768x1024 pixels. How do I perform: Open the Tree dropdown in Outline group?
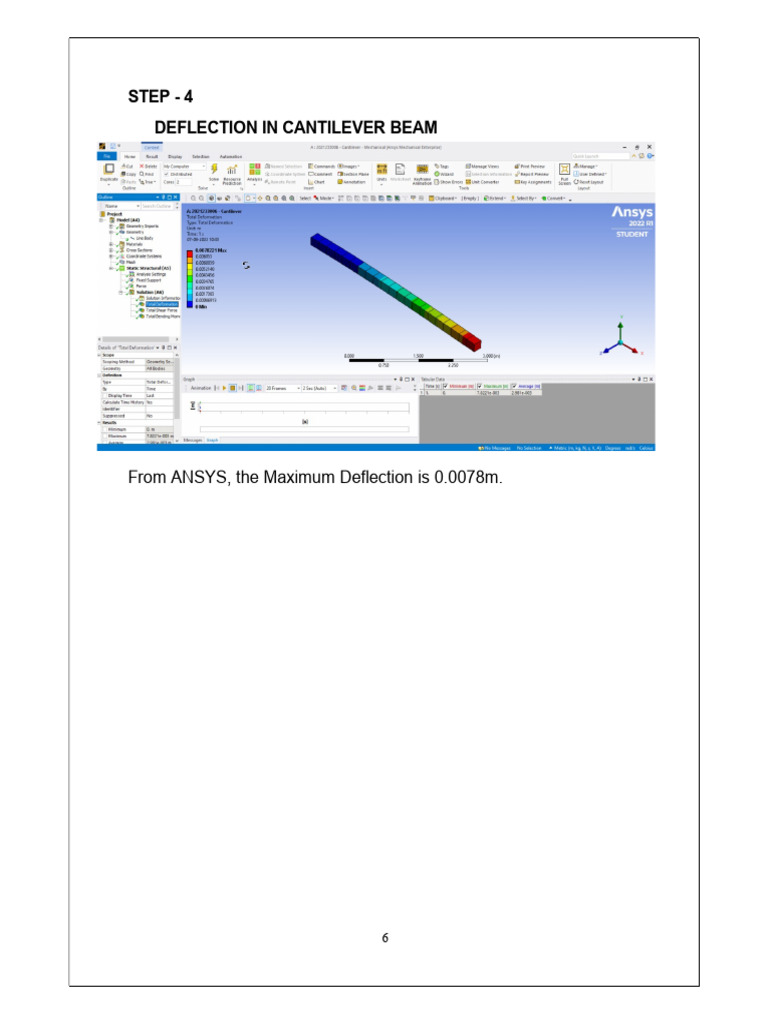tap(148, 182)
